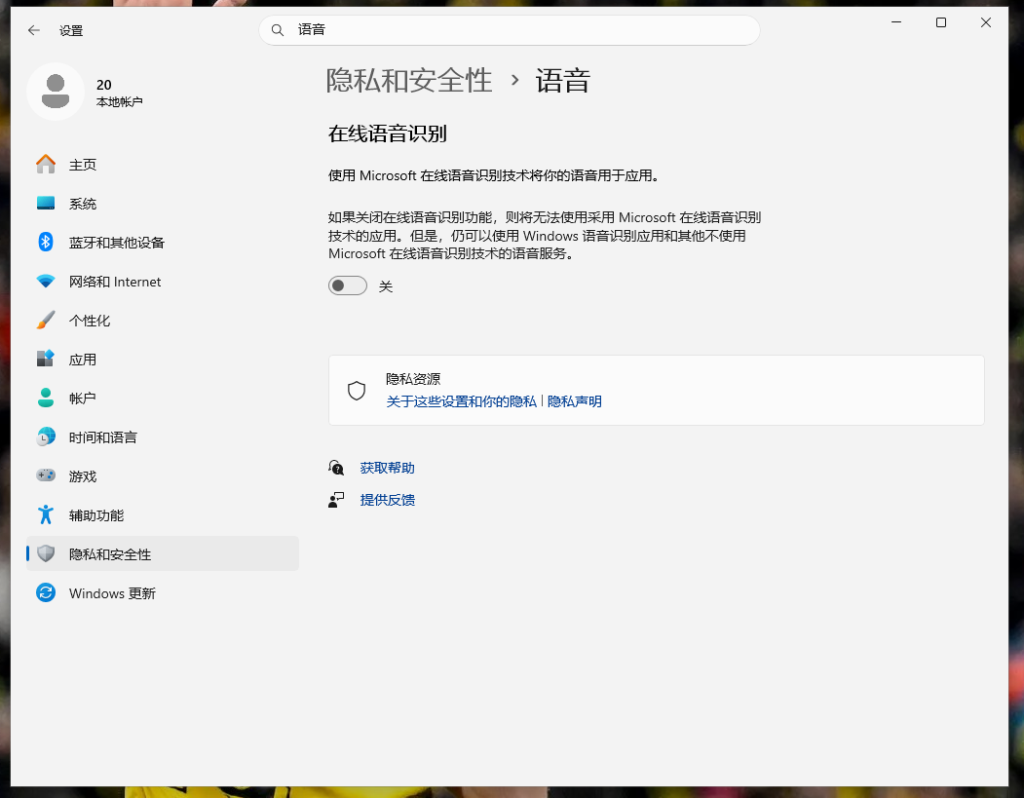Click the Wi-Fi network icon
1024x798 pixels.
click(46, 281)
